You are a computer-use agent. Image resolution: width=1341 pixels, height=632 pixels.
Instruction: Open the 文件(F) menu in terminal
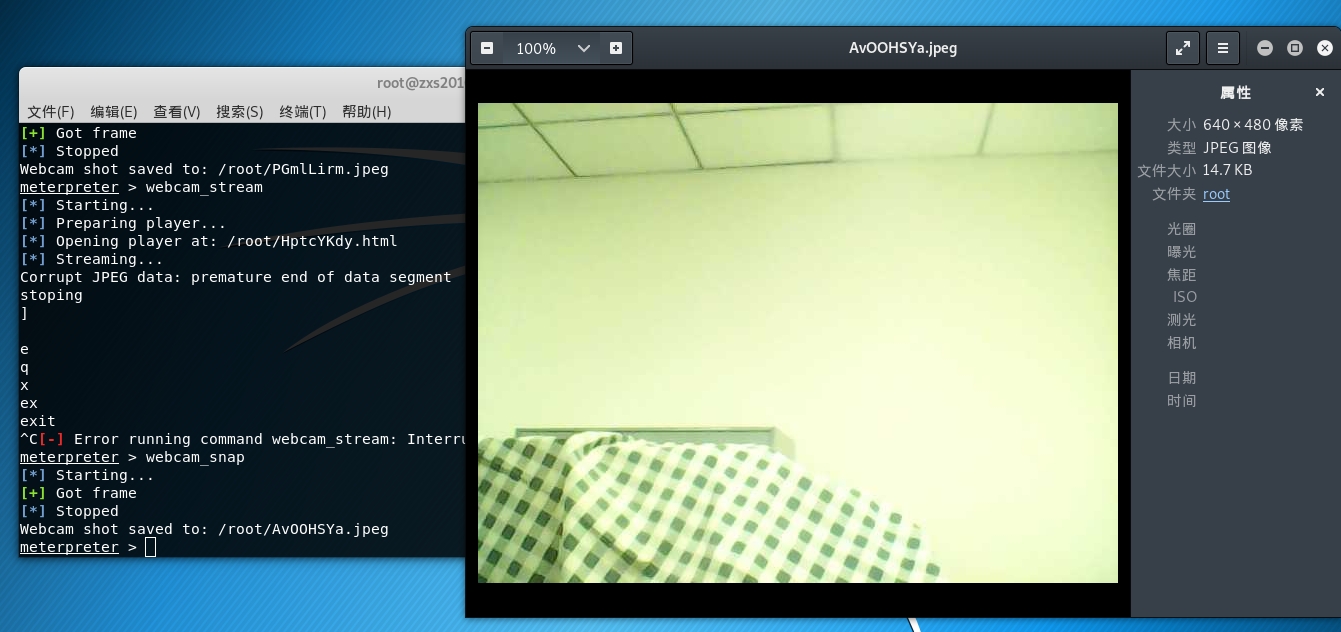[x=51, y=111]
